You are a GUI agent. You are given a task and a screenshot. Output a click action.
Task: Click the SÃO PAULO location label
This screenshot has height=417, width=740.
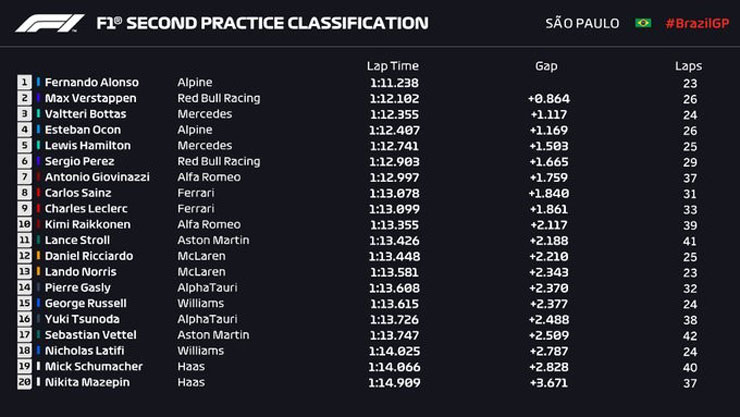pos(583,23)
